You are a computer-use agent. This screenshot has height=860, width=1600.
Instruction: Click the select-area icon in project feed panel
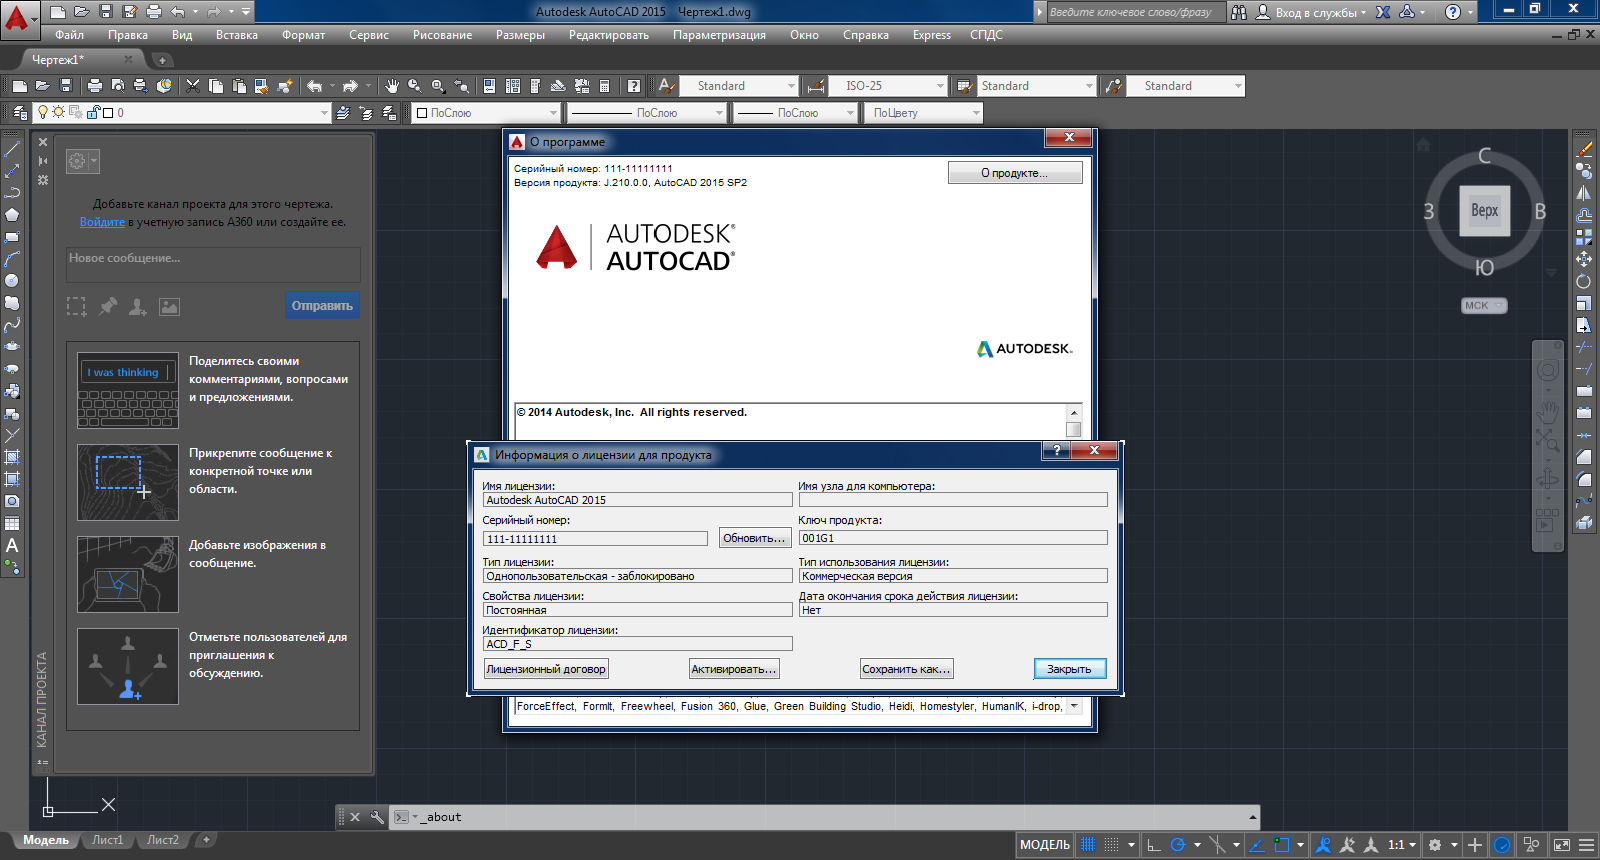click(76, 306)
